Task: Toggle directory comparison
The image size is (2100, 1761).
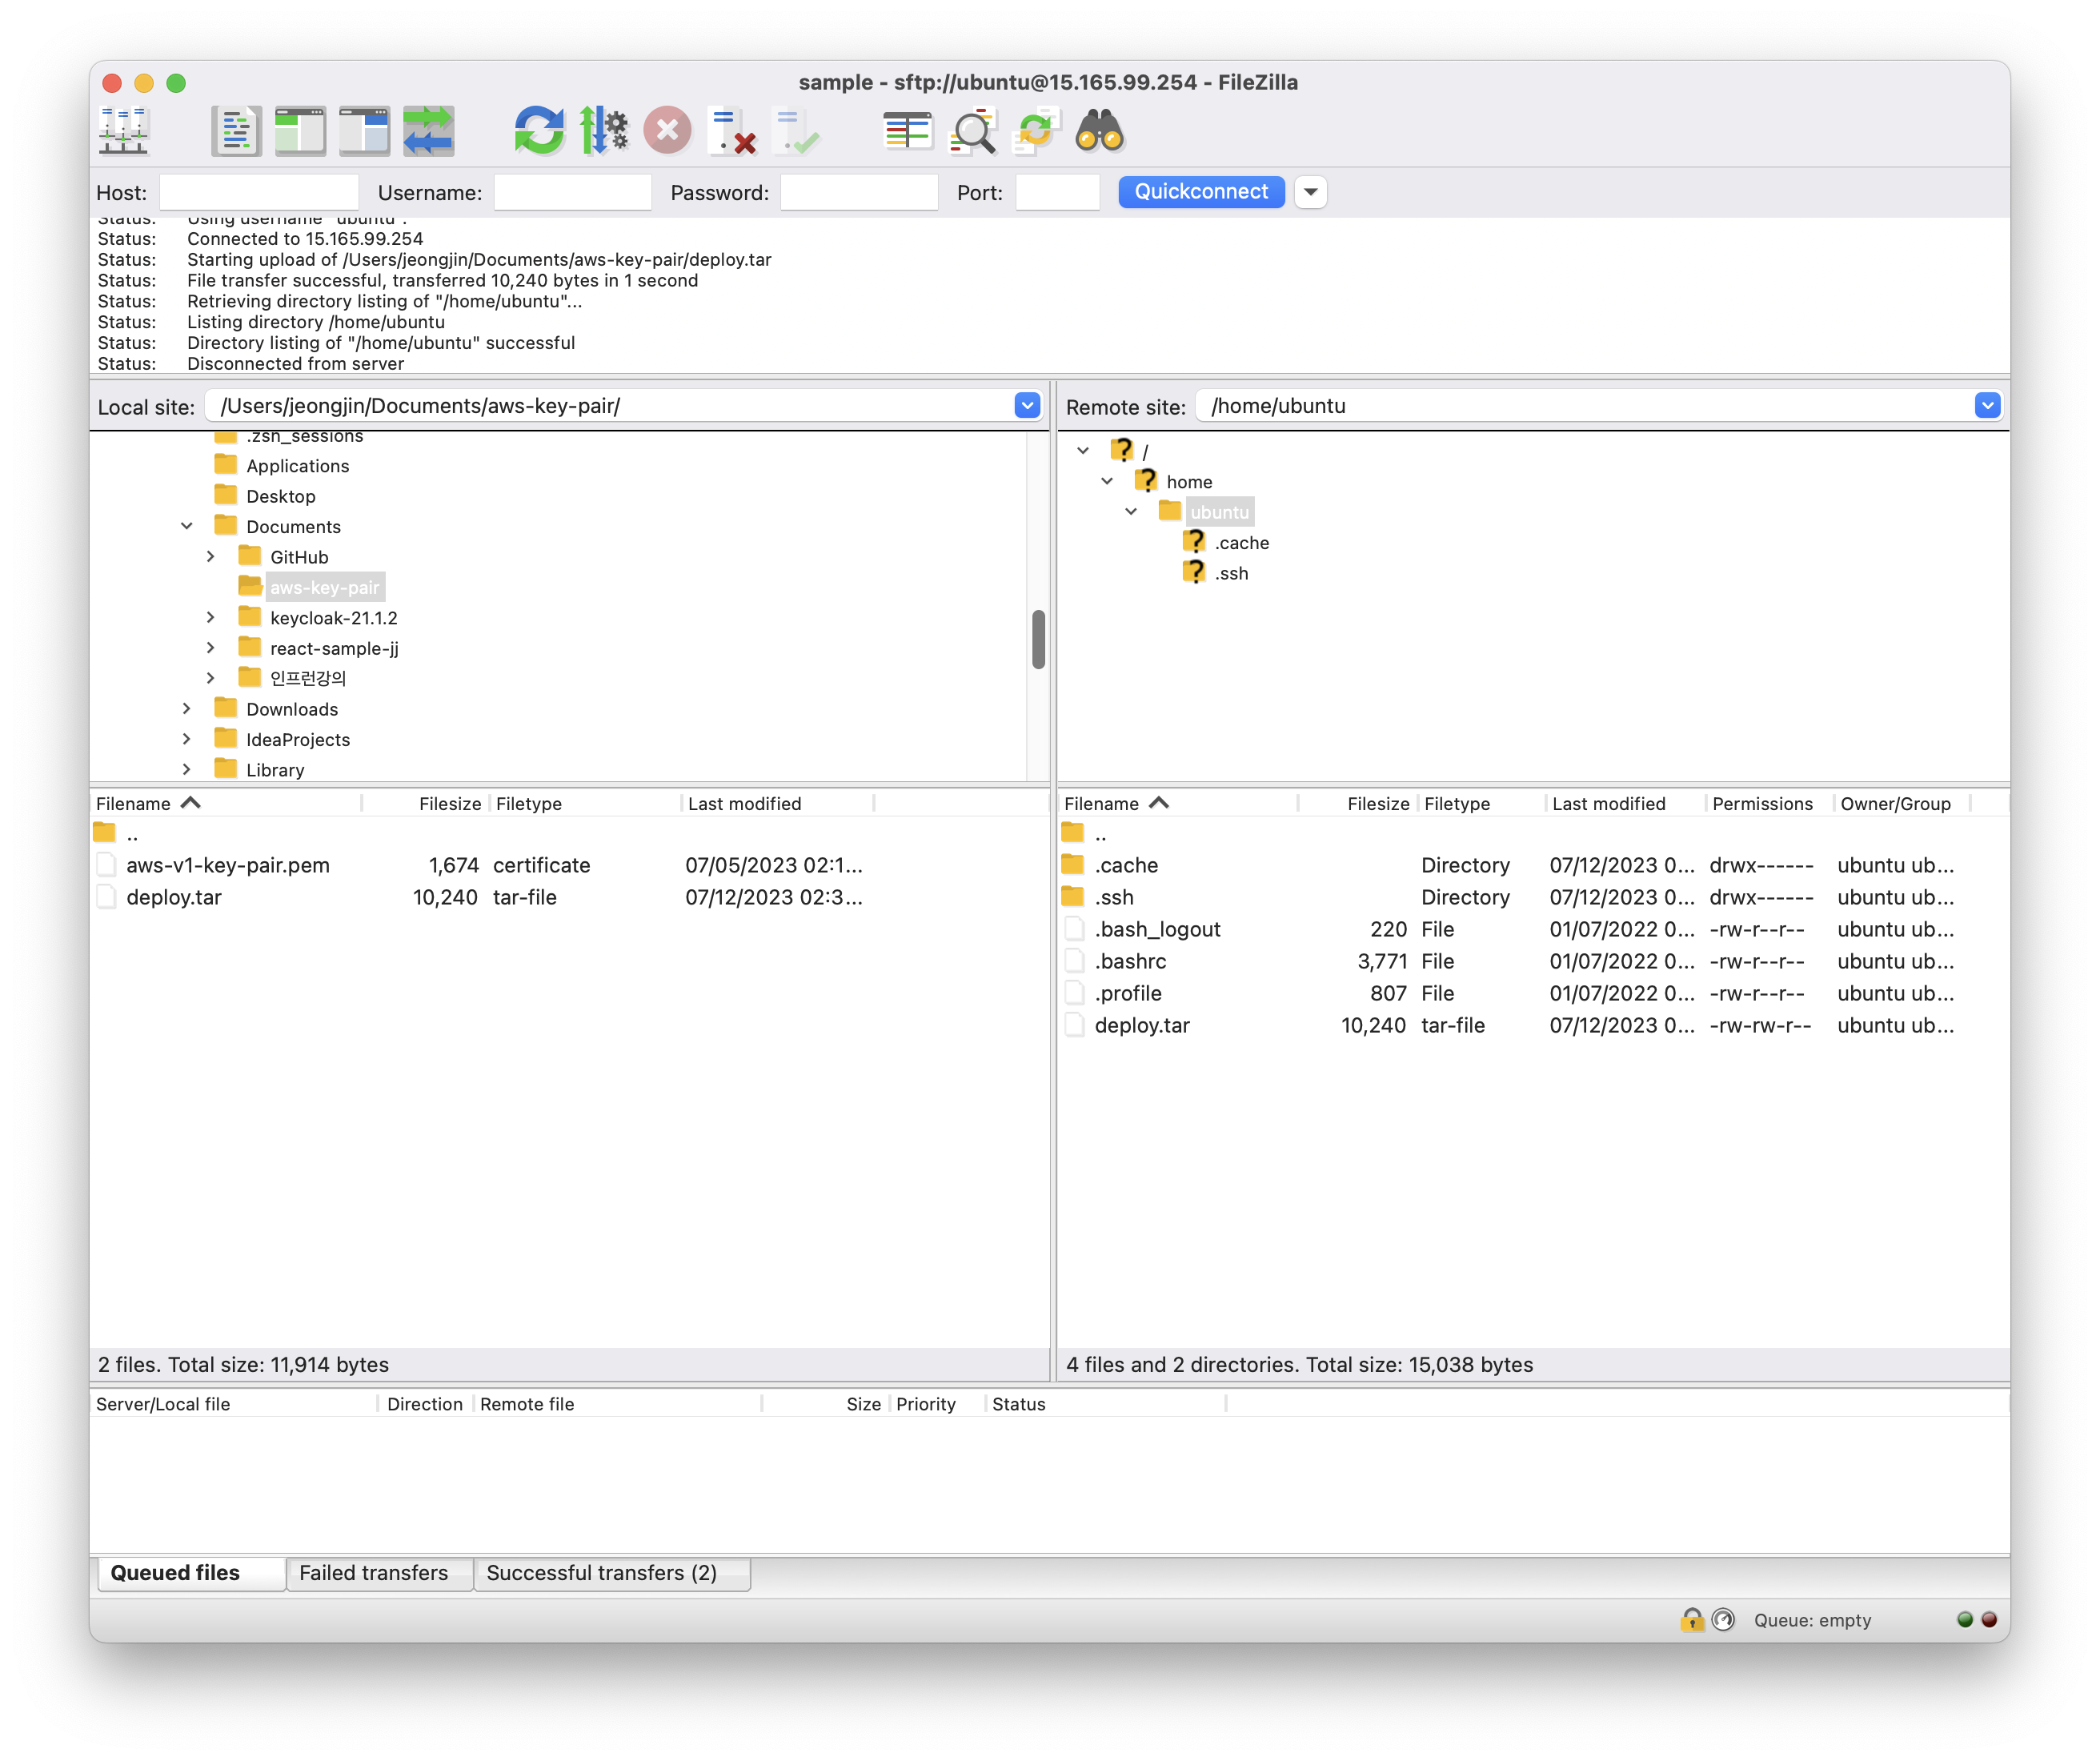Action: click(972, 131)
